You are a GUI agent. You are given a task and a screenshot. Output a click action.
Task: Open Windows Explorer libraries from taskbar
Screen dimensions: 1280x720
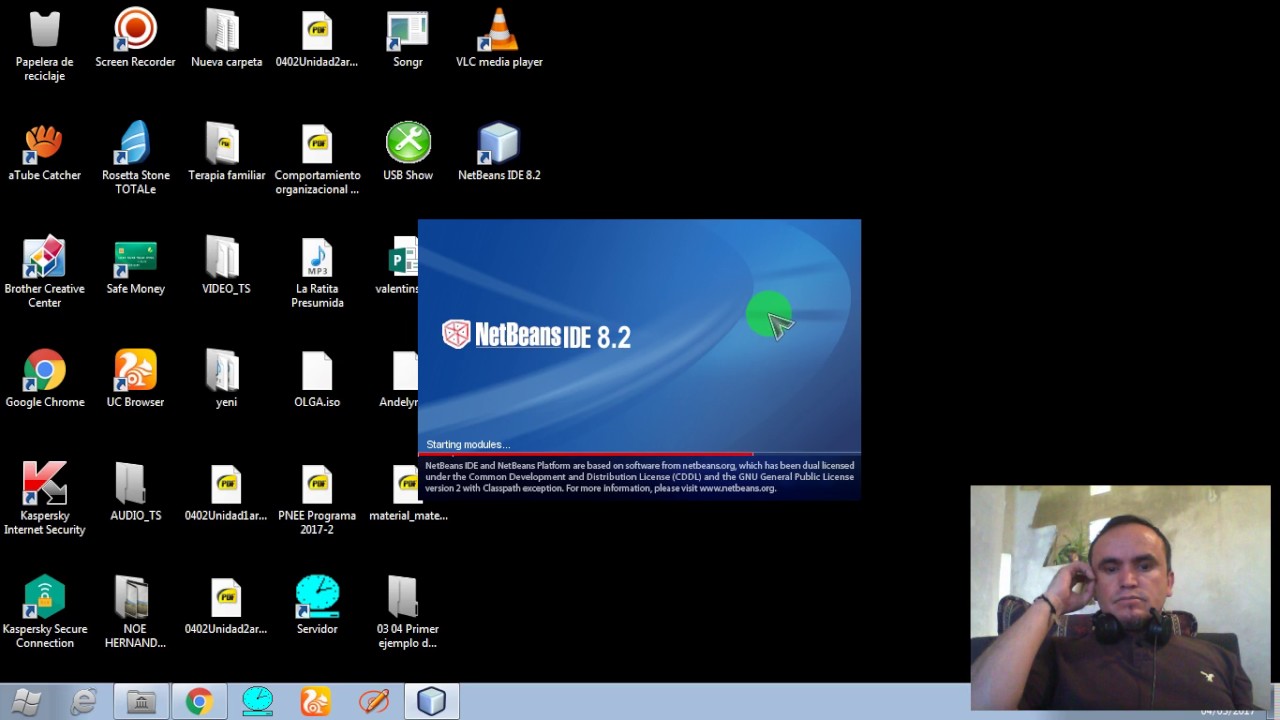coord(141,702)
